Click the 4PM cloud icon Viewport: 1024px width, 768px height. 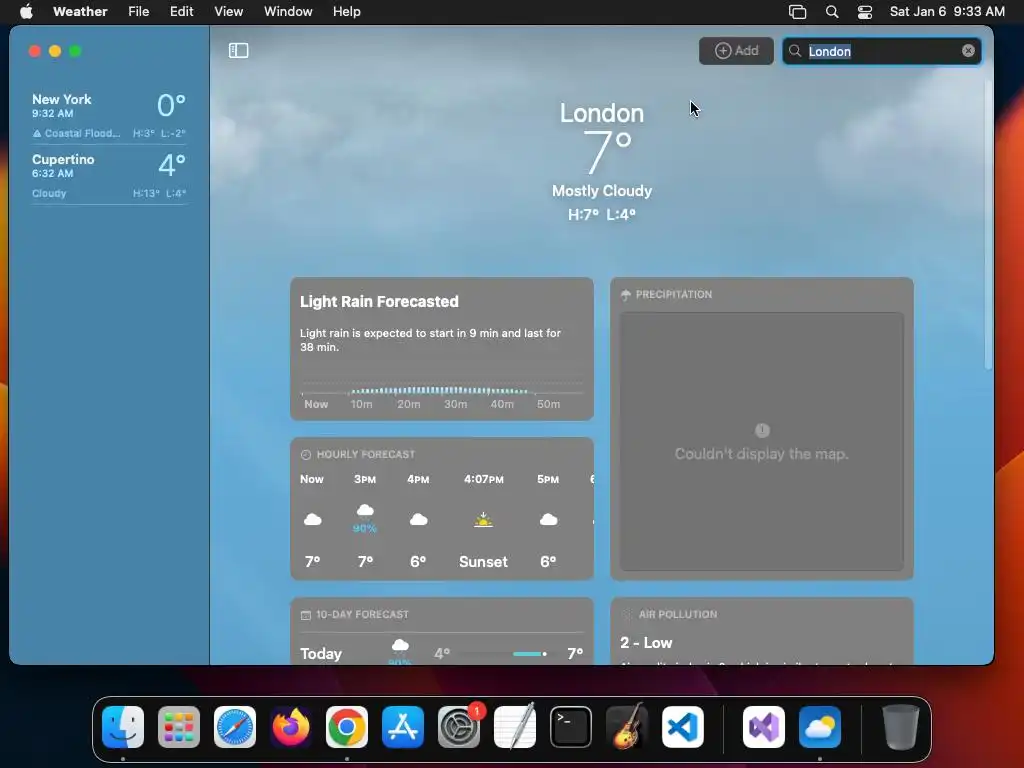tap(419, 520)
